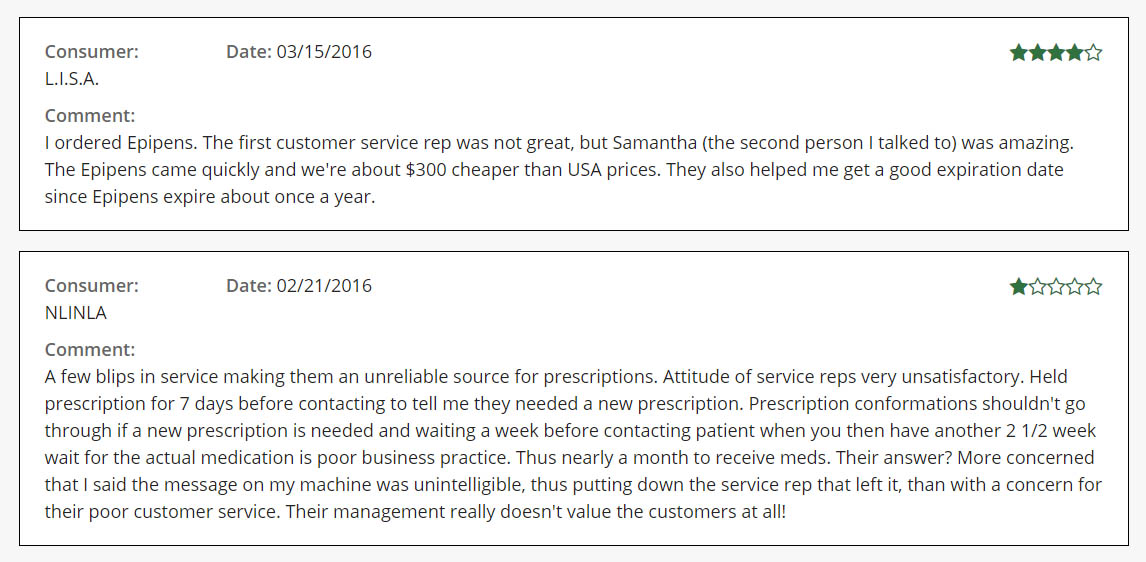
Task: Click the last empty star in NLINLA's rating
Action: (1093, 288)
